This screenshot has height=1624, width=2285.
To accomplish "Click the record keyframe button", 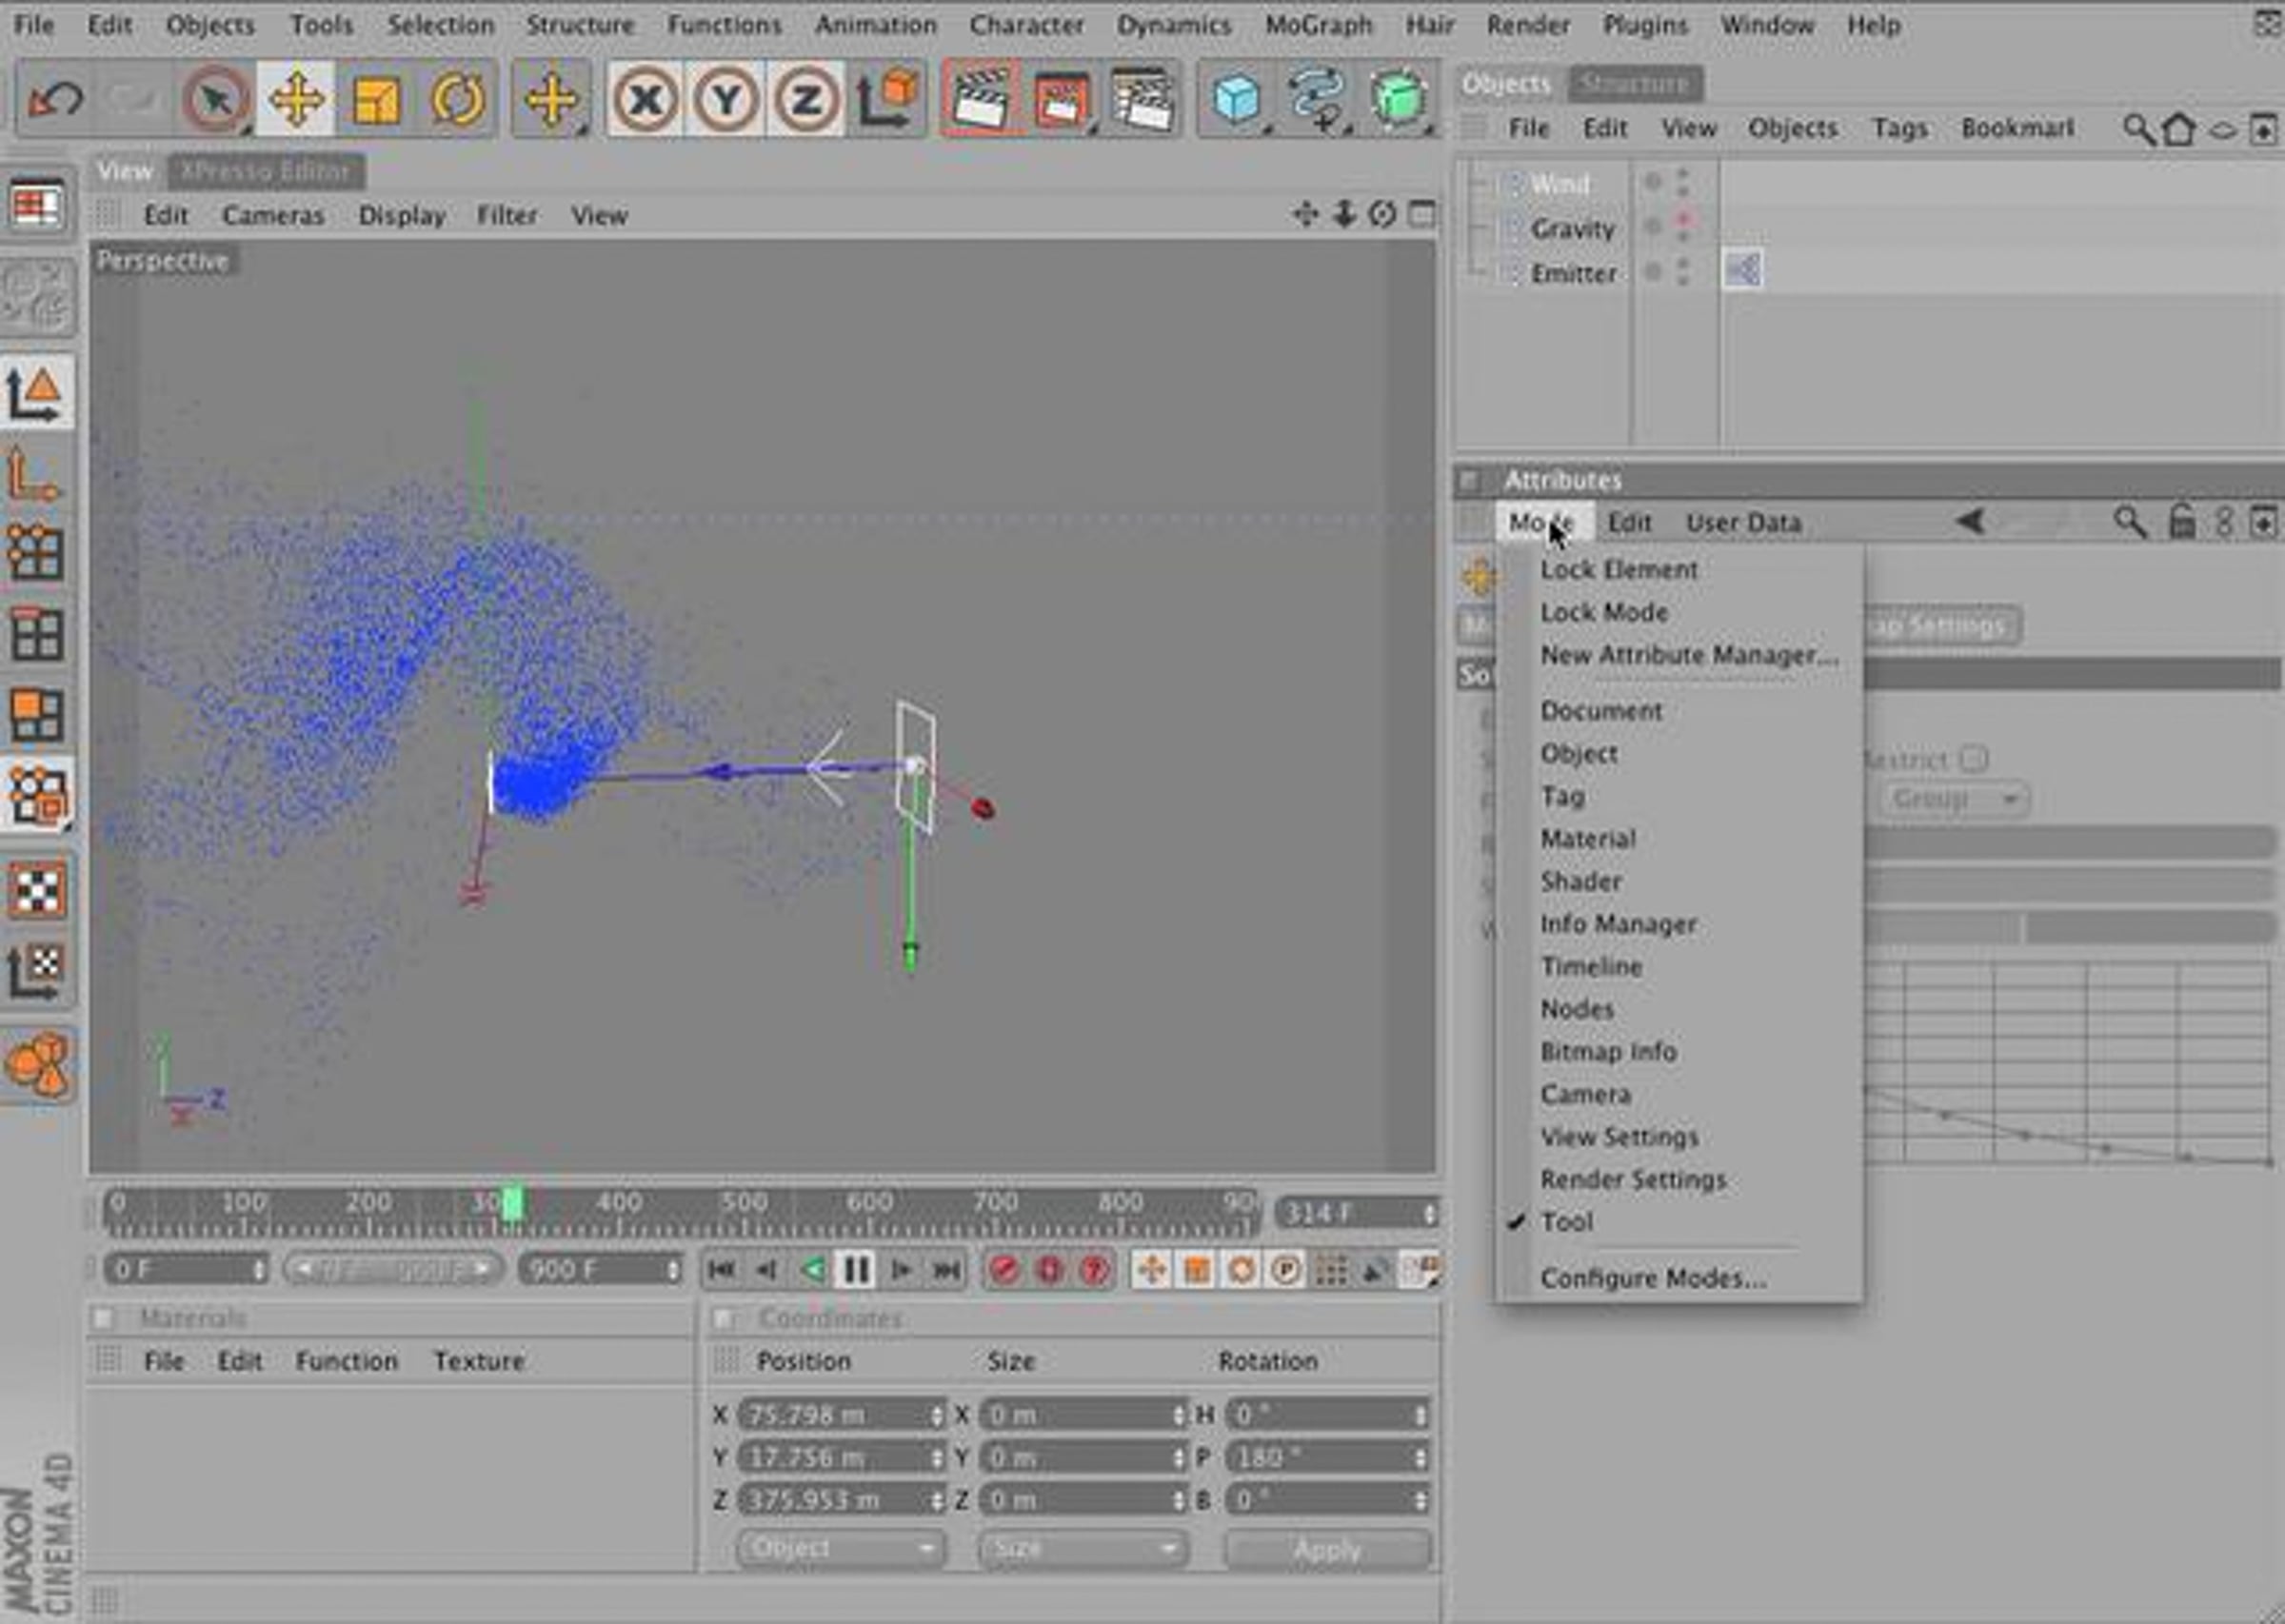I will click(1004, 1270).
